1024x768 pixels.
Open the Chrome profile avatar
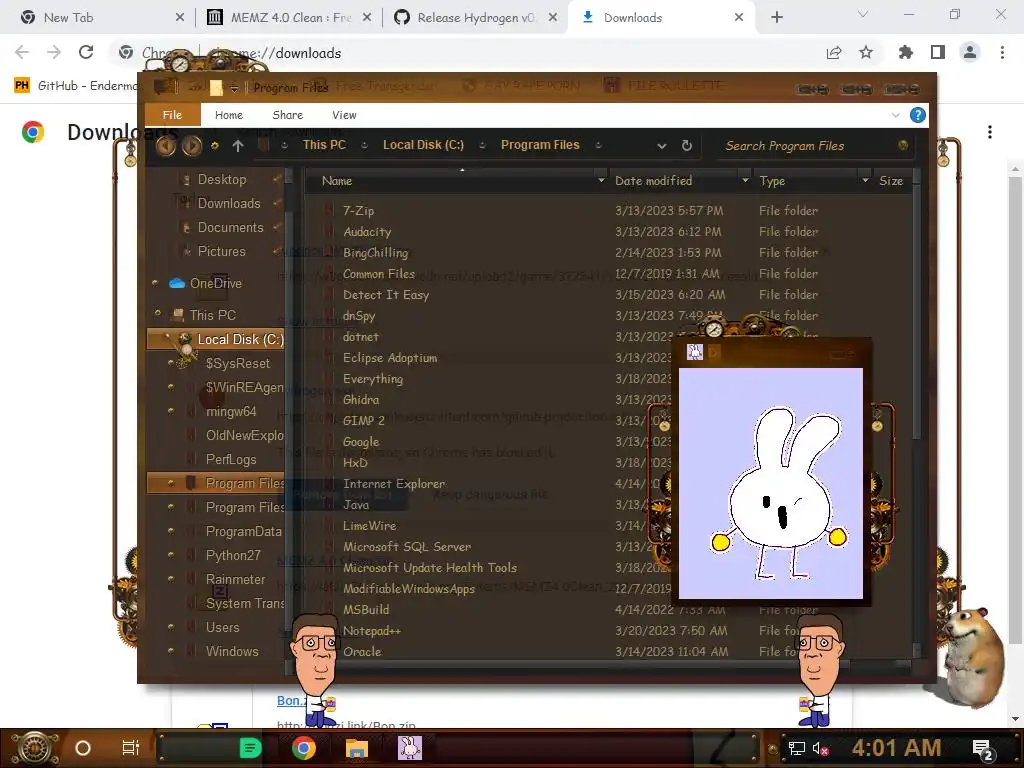click(x=970, y=52)
